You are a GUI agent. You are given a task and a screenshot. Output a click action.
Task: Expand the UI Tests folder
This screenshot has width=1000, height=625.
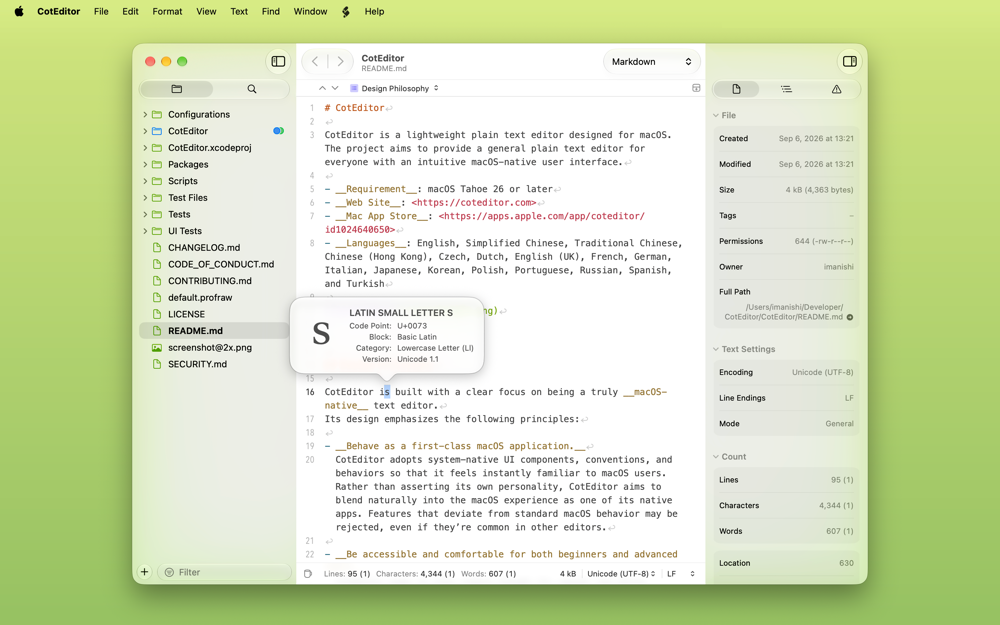coord(145,231)
